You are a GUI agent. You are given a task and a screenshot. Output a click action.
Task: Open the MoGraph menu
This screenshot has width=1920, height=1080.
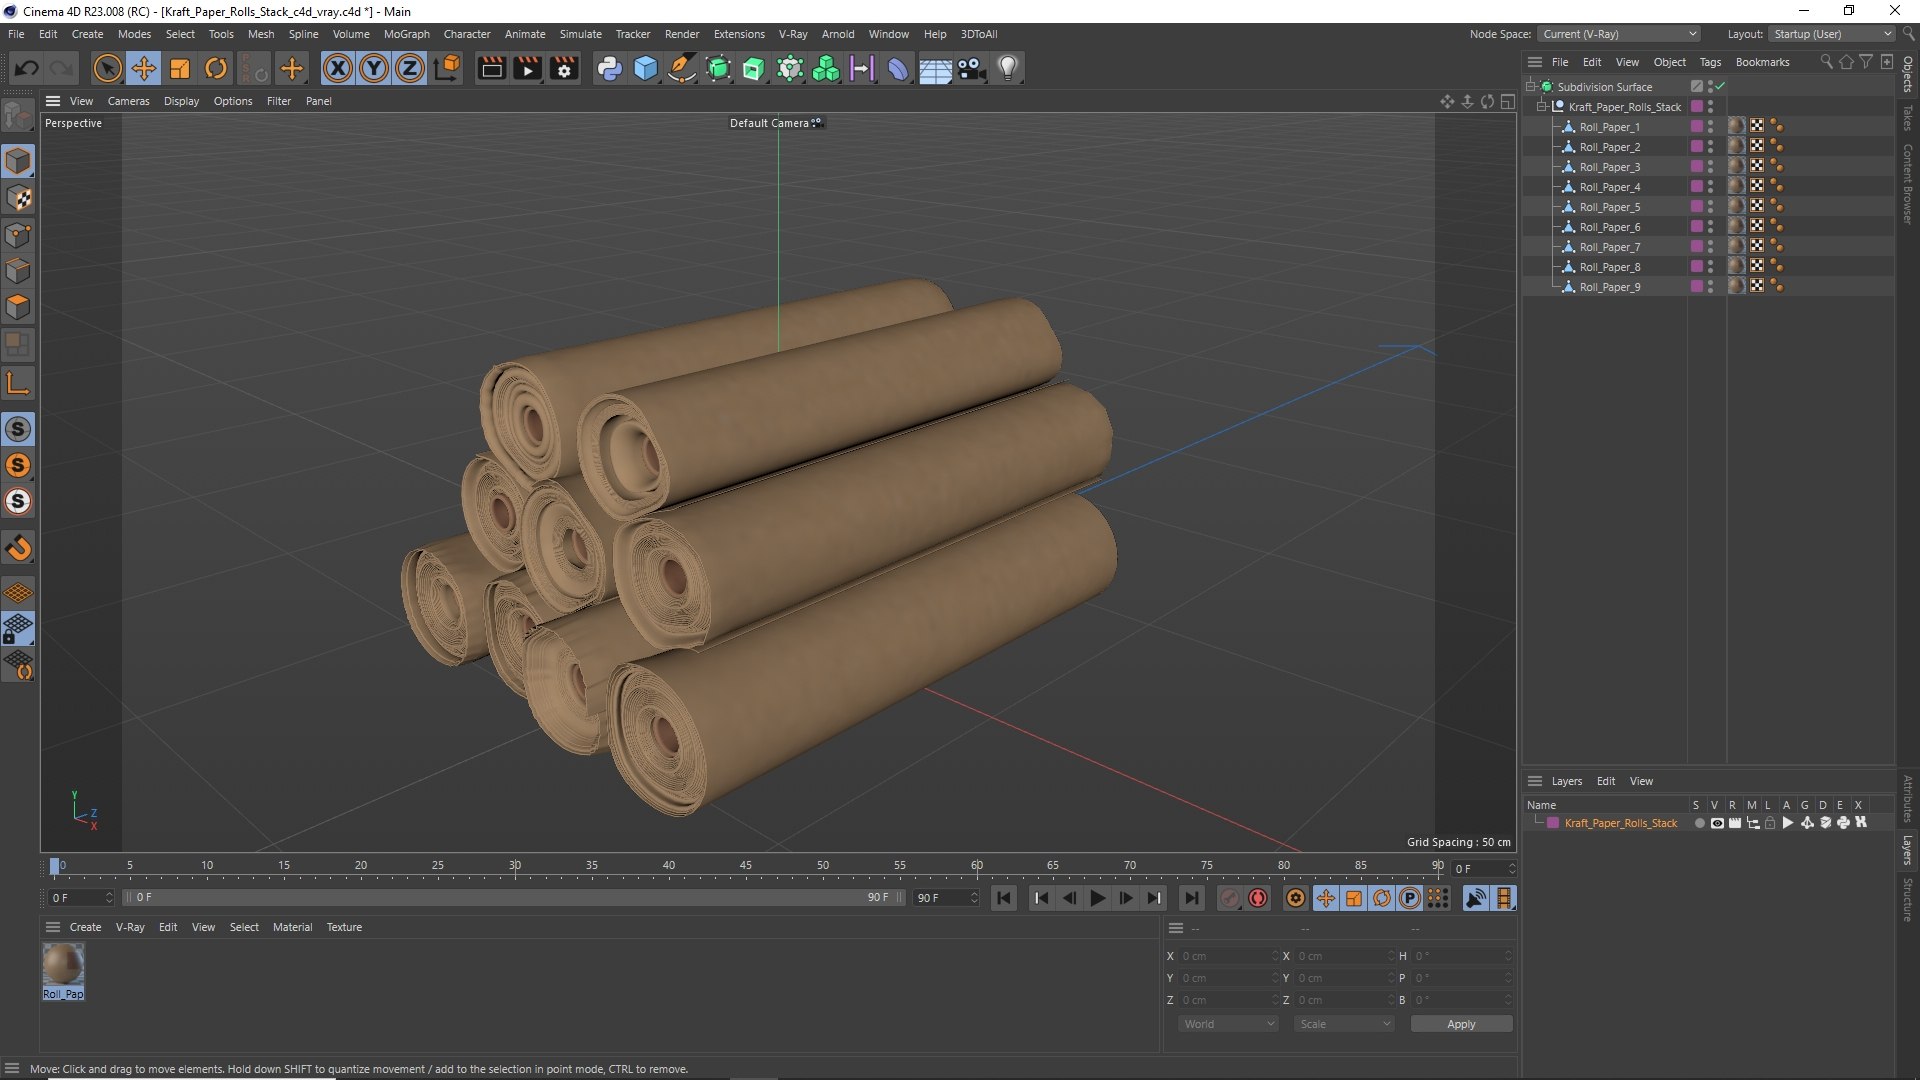click(406, 34)
